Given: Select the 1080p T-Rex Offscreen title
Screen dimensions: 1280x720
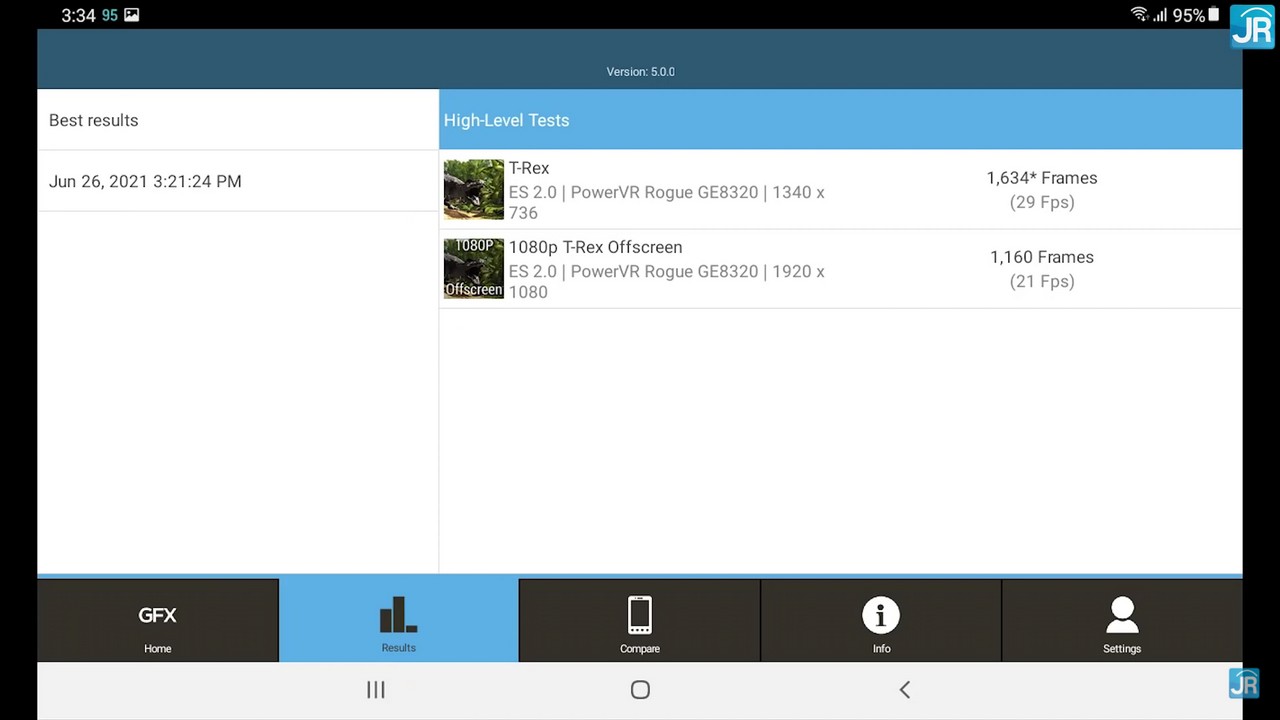Looking at the screenshot, I should [595, 247].
